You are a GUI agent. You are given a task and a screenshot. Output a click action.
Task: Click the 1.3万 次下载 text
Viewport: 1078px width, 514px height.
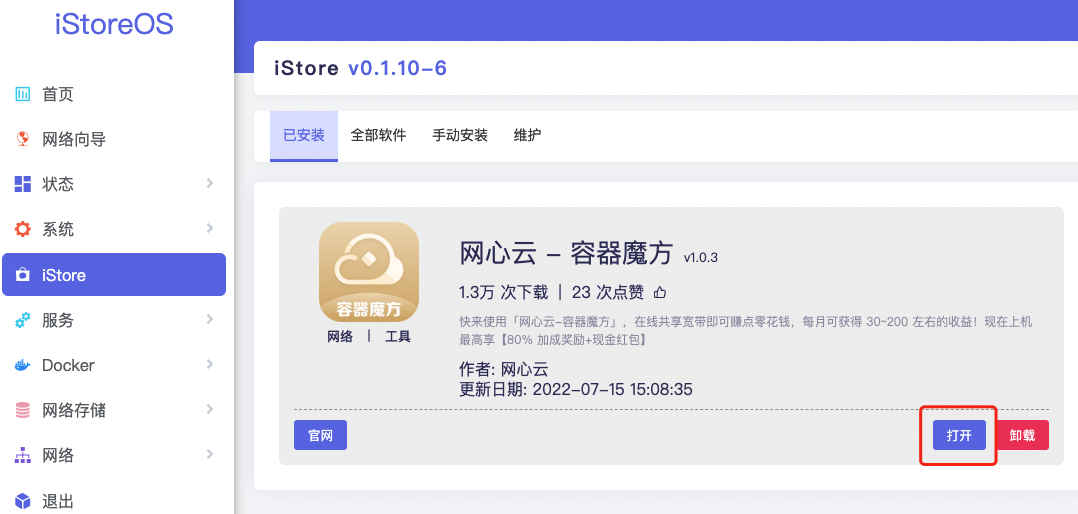pyautogui.click(x=504, y=293)
